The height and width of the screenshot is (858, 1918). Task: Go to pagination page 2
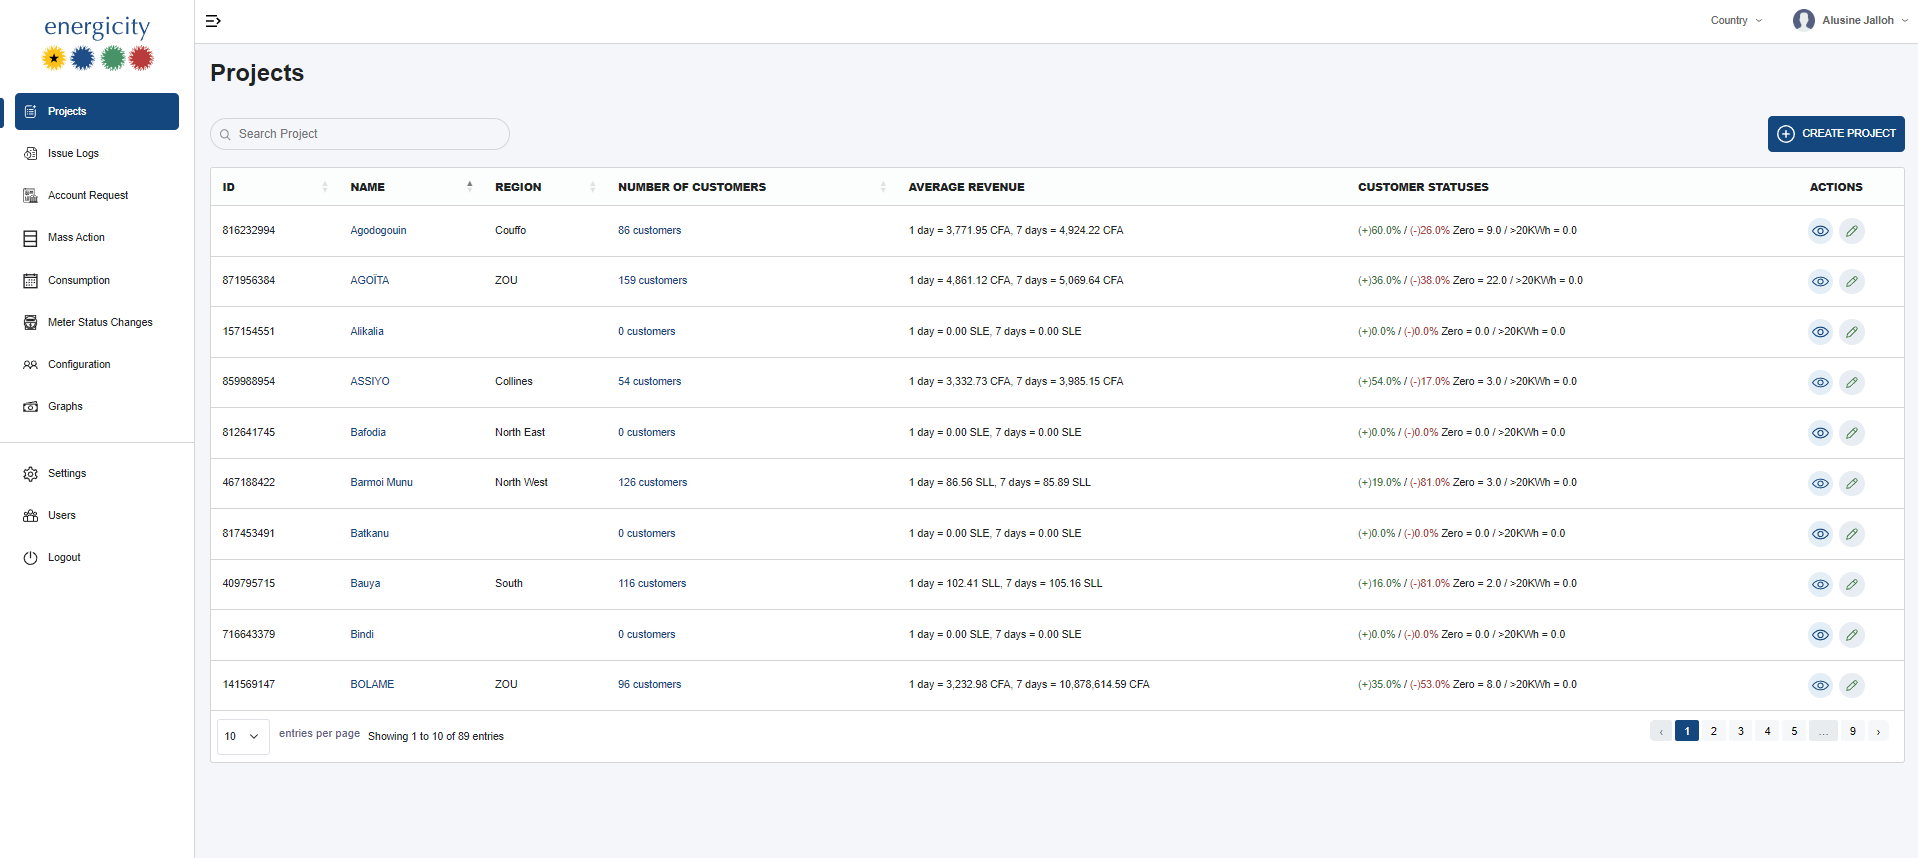1714,731
